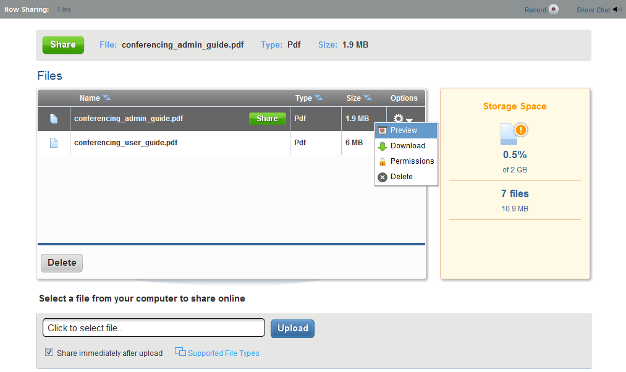Click the Permissions lock icon
Viewport: 626px width, 372px height.
click(382, 161)
